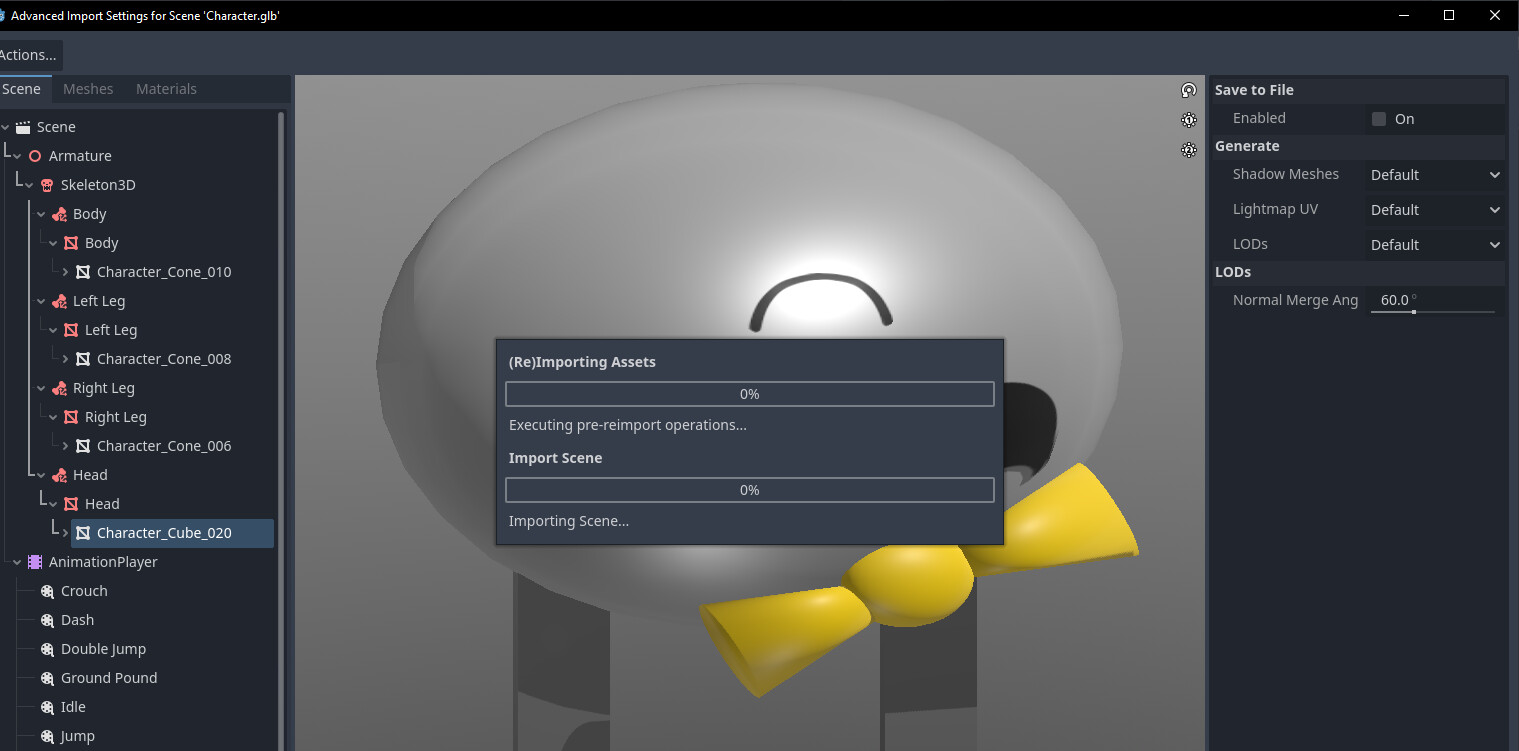This screenshot has width=1519, height=751.
Task: Switch to the Meshes tab
Action: click(x=88, y=89)
